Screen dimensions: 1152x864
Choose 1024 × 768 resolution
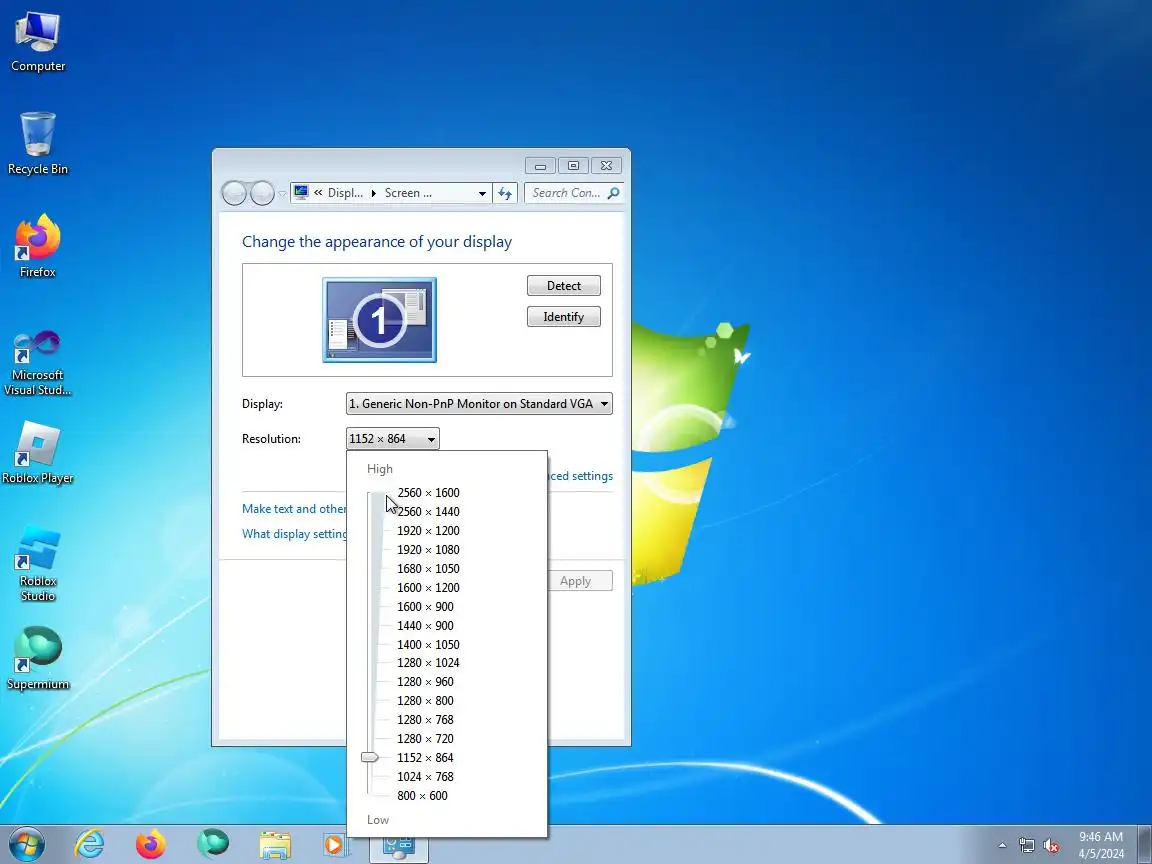[425, 777]
